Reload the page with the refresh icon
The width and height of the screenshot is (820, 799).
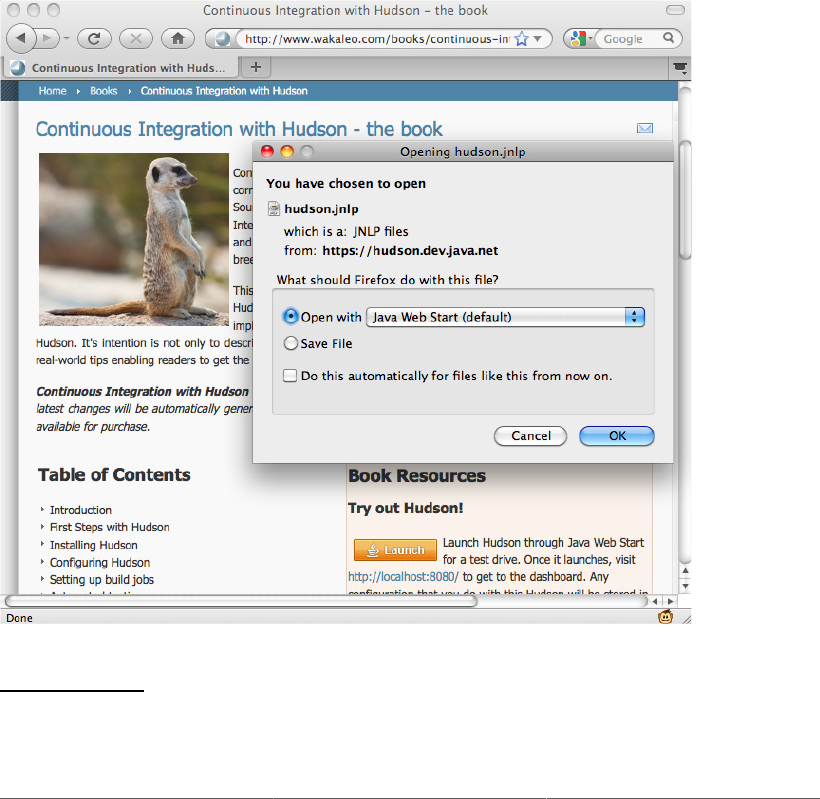(x=94, y=38)
